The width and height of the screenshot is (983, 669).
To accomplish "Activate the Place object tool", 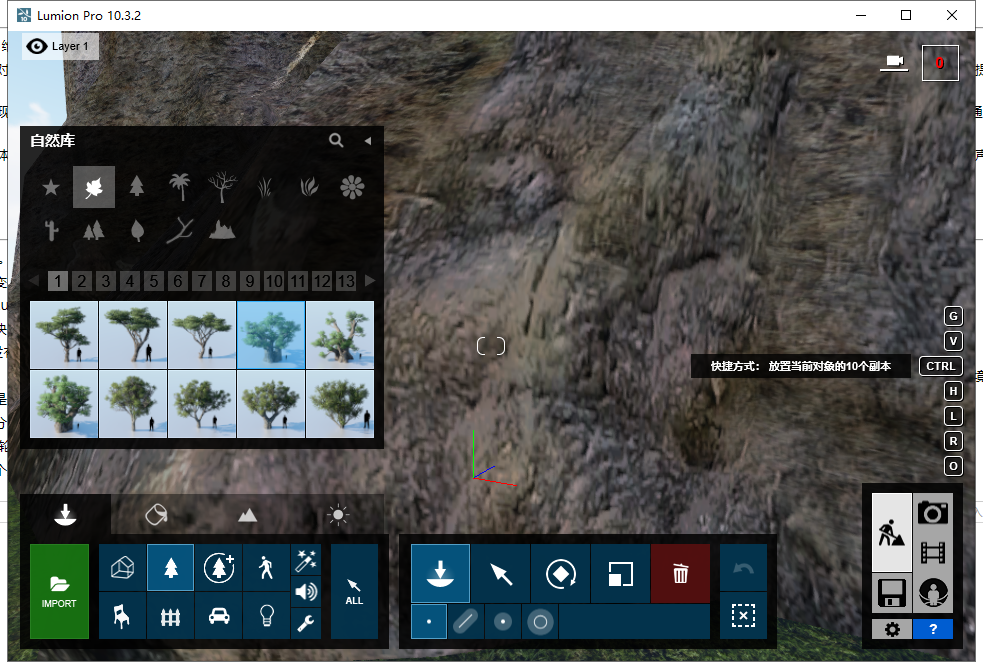I will pos(441,574).
